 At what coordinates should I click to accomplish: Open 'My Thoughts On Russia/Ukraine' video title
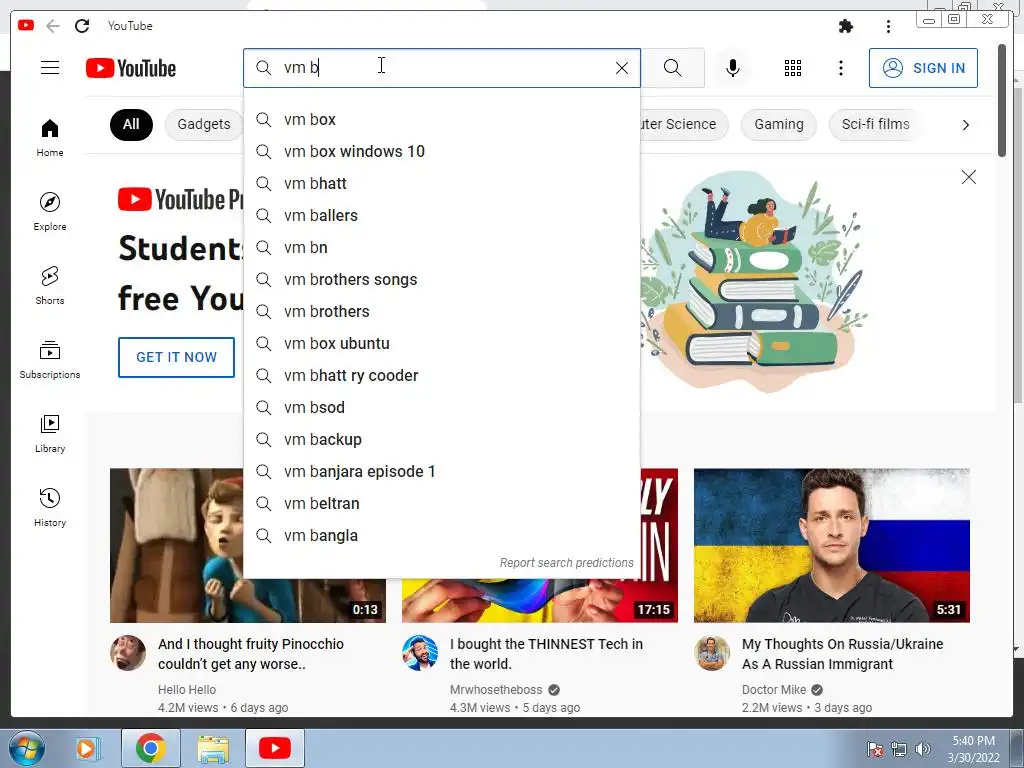coord(842,654)
